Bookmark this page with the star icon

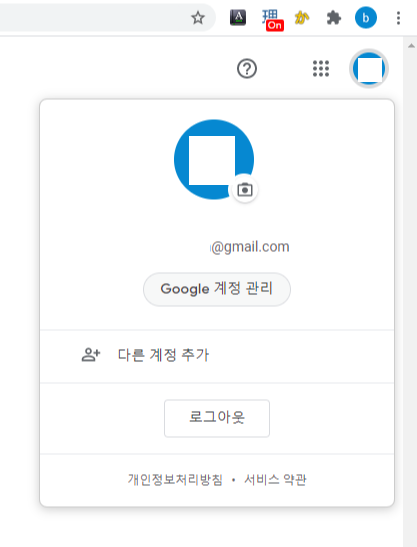tap(198, 17)
